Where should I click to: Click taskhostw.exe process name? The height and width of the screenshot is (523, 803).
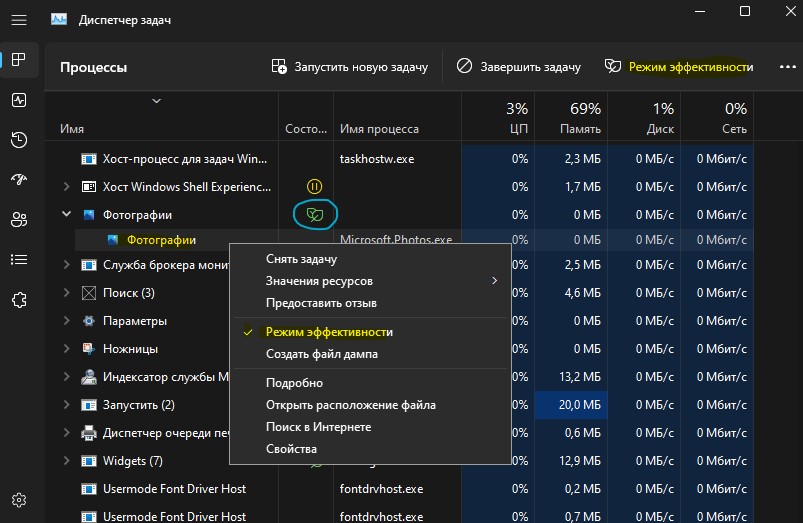pyautogui.click(x=377, y=159)
